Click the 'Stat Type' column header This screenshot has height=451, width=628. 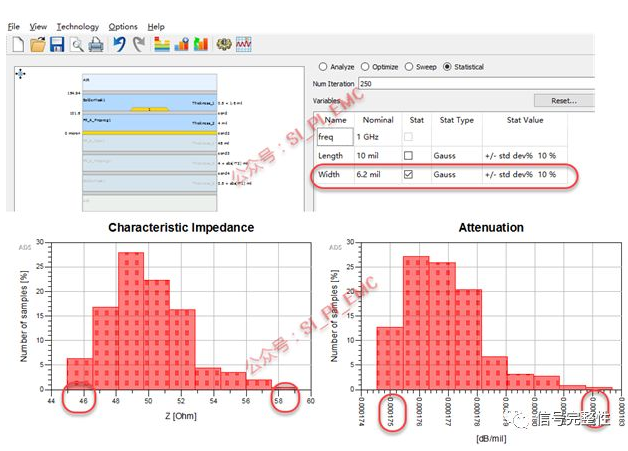click(457, 120)
